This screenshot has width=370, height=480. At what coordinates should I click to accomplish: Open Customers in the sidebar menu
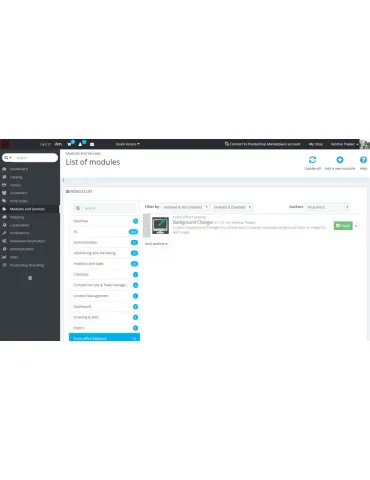[18, 193]
